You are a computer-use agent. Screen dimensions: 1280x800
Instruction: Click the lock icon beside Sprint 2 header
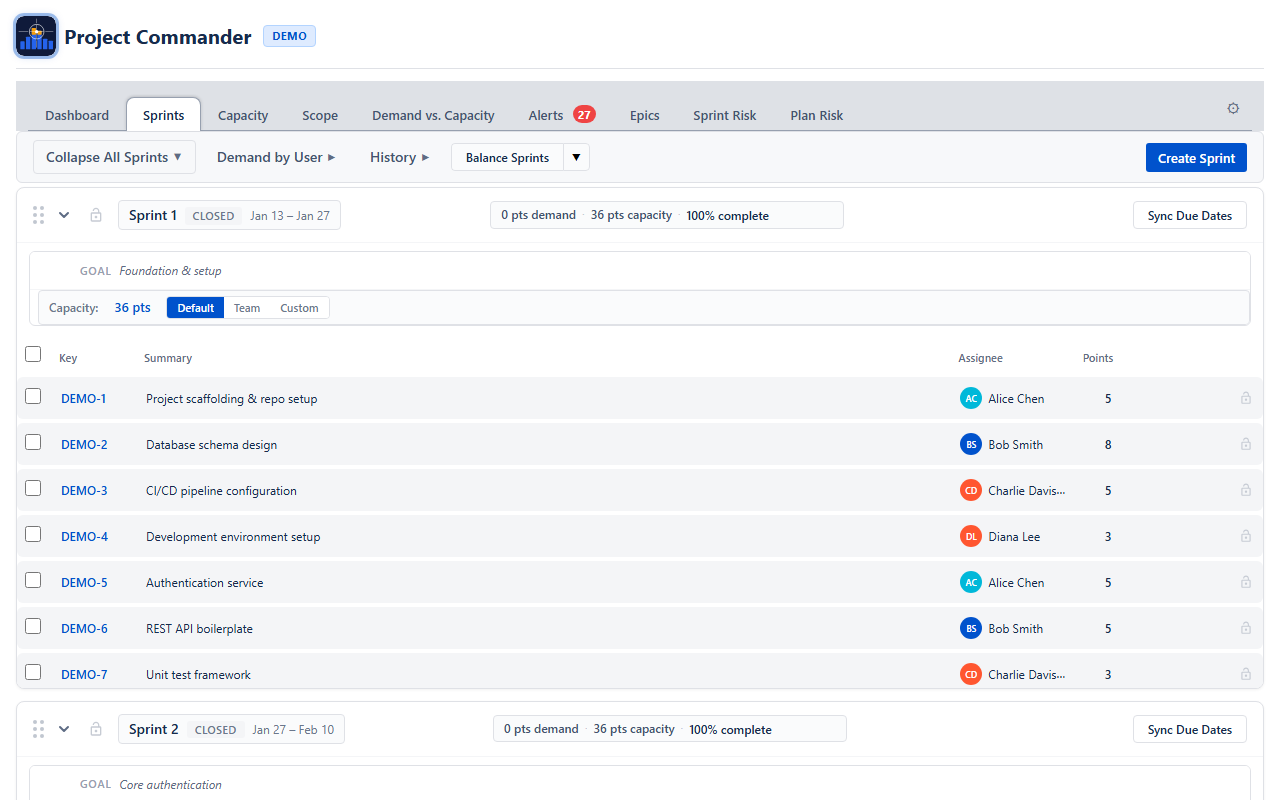pos(96,729)
